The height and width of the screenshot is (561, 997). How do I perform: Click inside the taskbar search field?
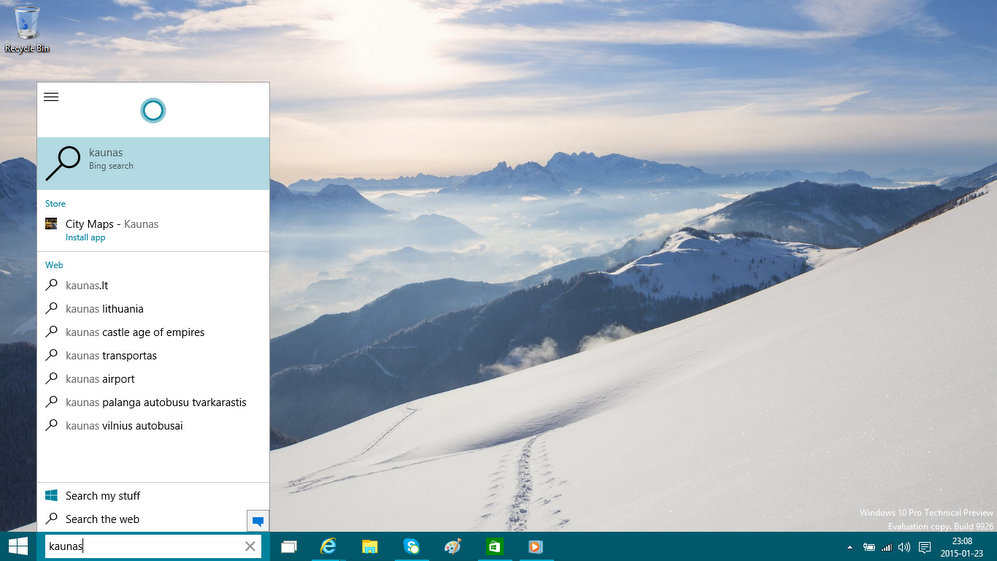140,546
